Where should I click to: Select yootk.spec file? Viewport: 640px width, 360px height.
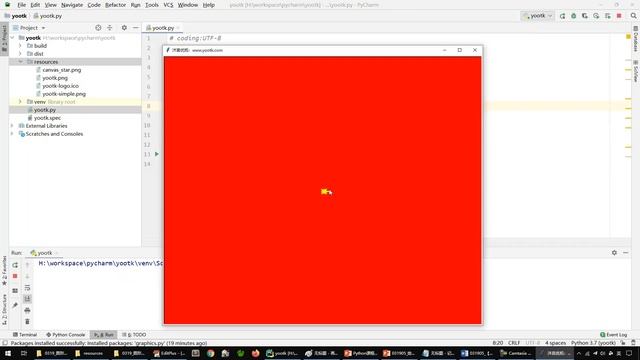(47, 118)
